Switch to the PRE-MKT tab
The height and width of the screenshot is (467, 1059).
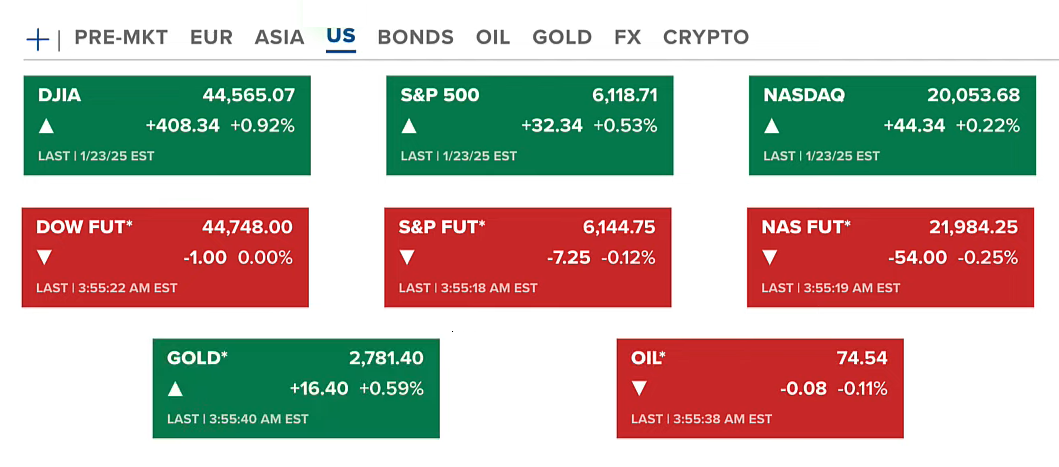point(123,38)
